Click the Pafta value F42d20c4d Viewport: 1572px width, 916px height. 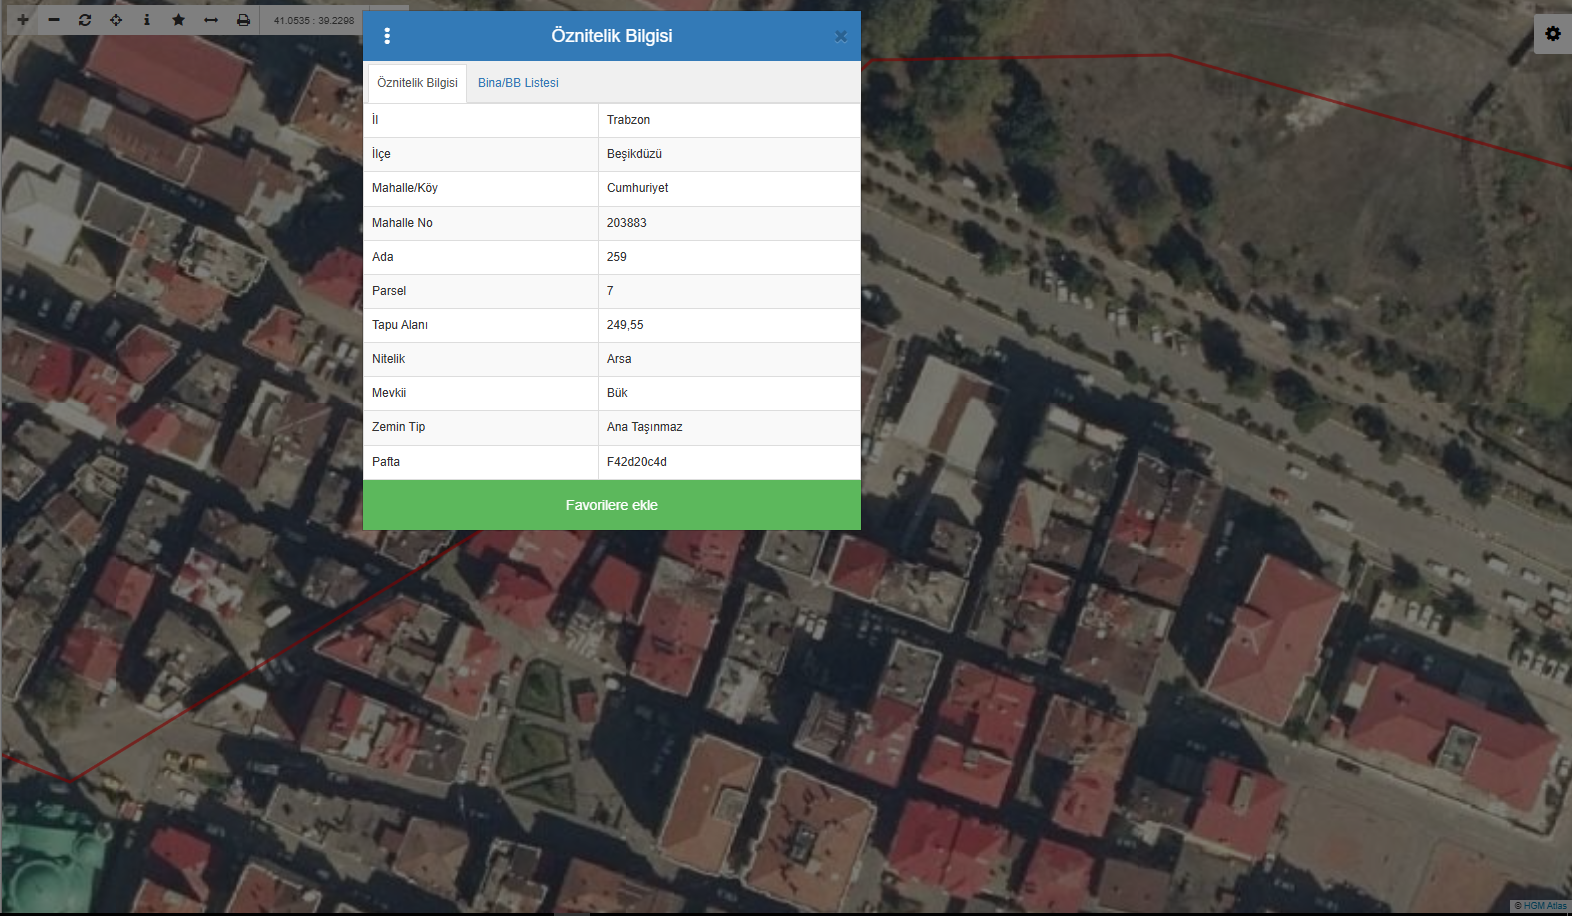636,462
